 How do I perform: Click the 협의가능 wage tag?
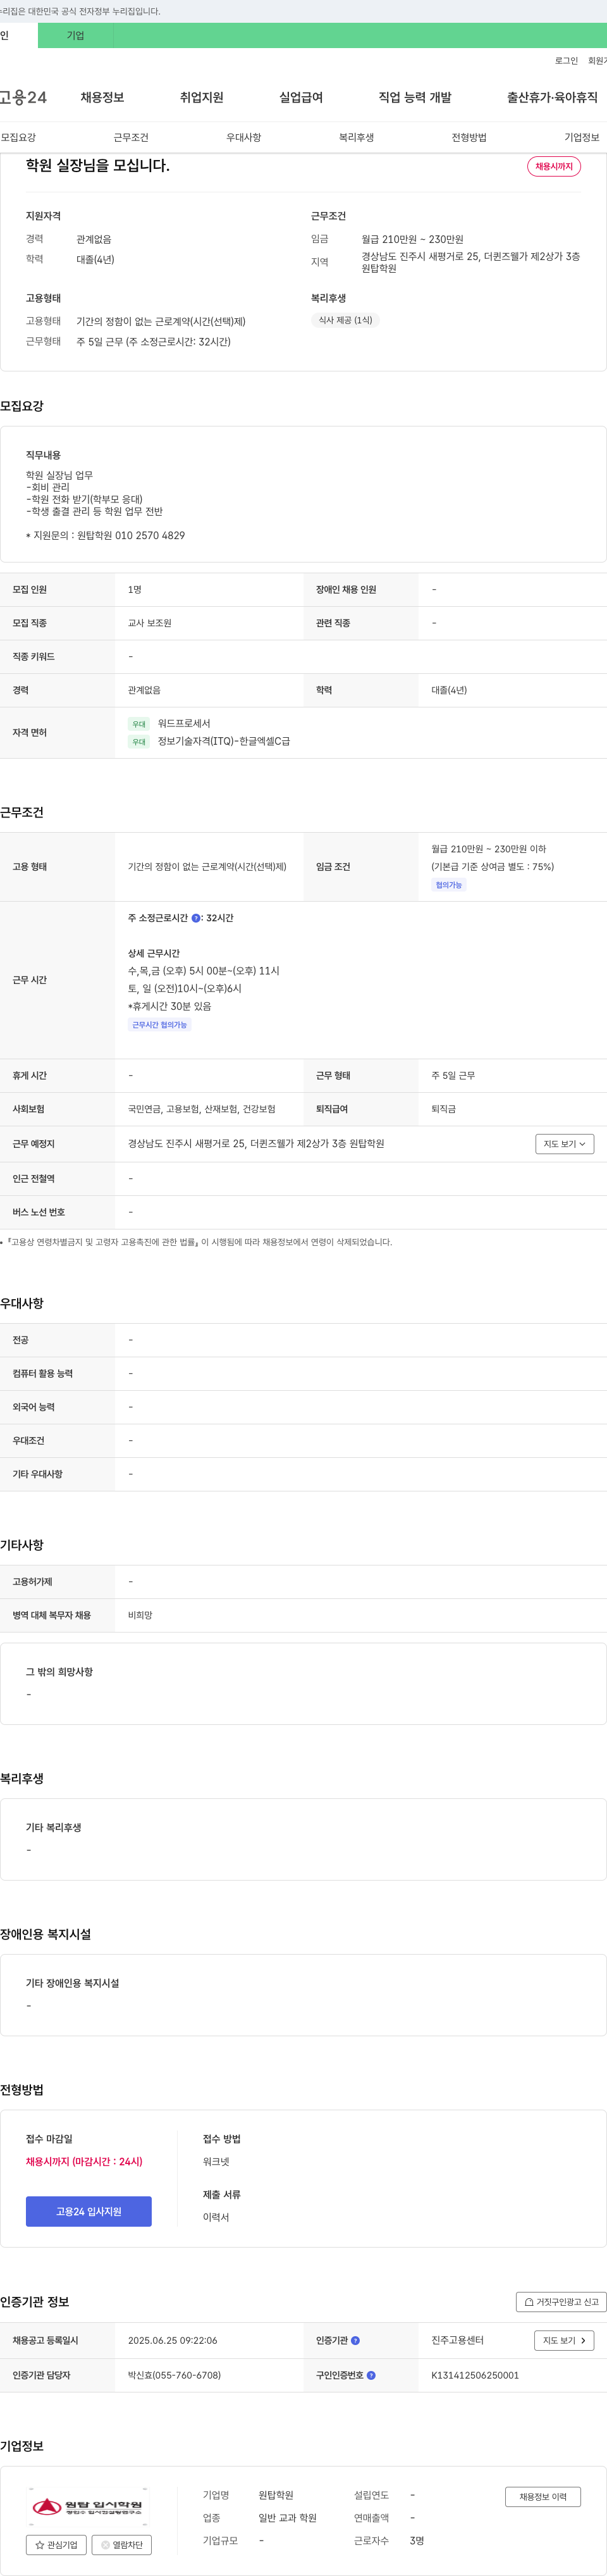(449, 885)
